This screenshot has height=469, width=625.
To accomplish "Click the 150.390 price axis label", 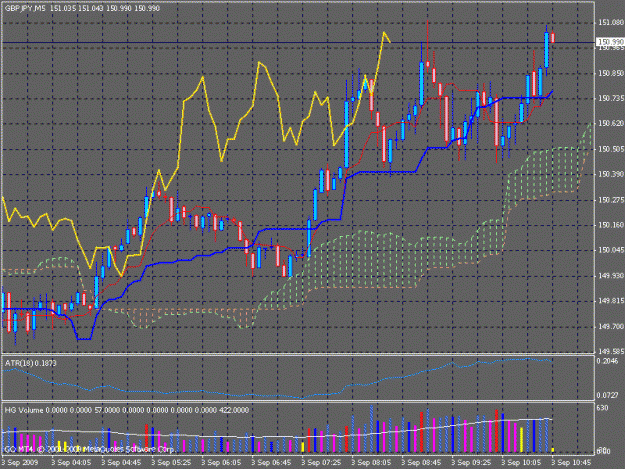I will [x=611, y=175].
